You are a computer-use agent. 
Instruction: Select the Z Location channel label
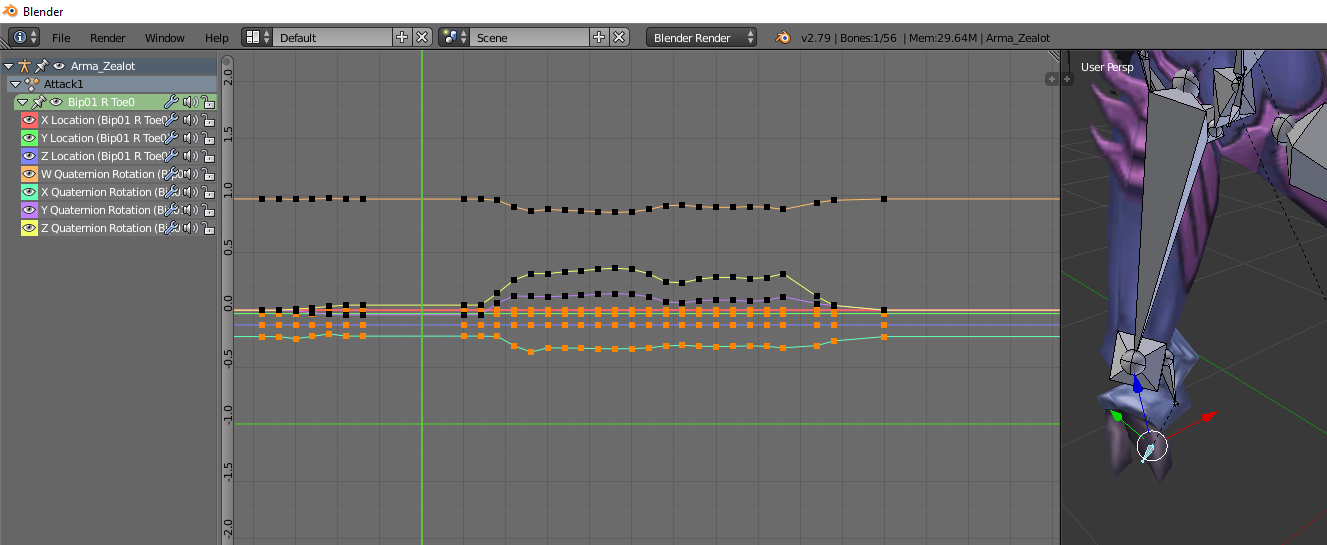coord(102,156)
